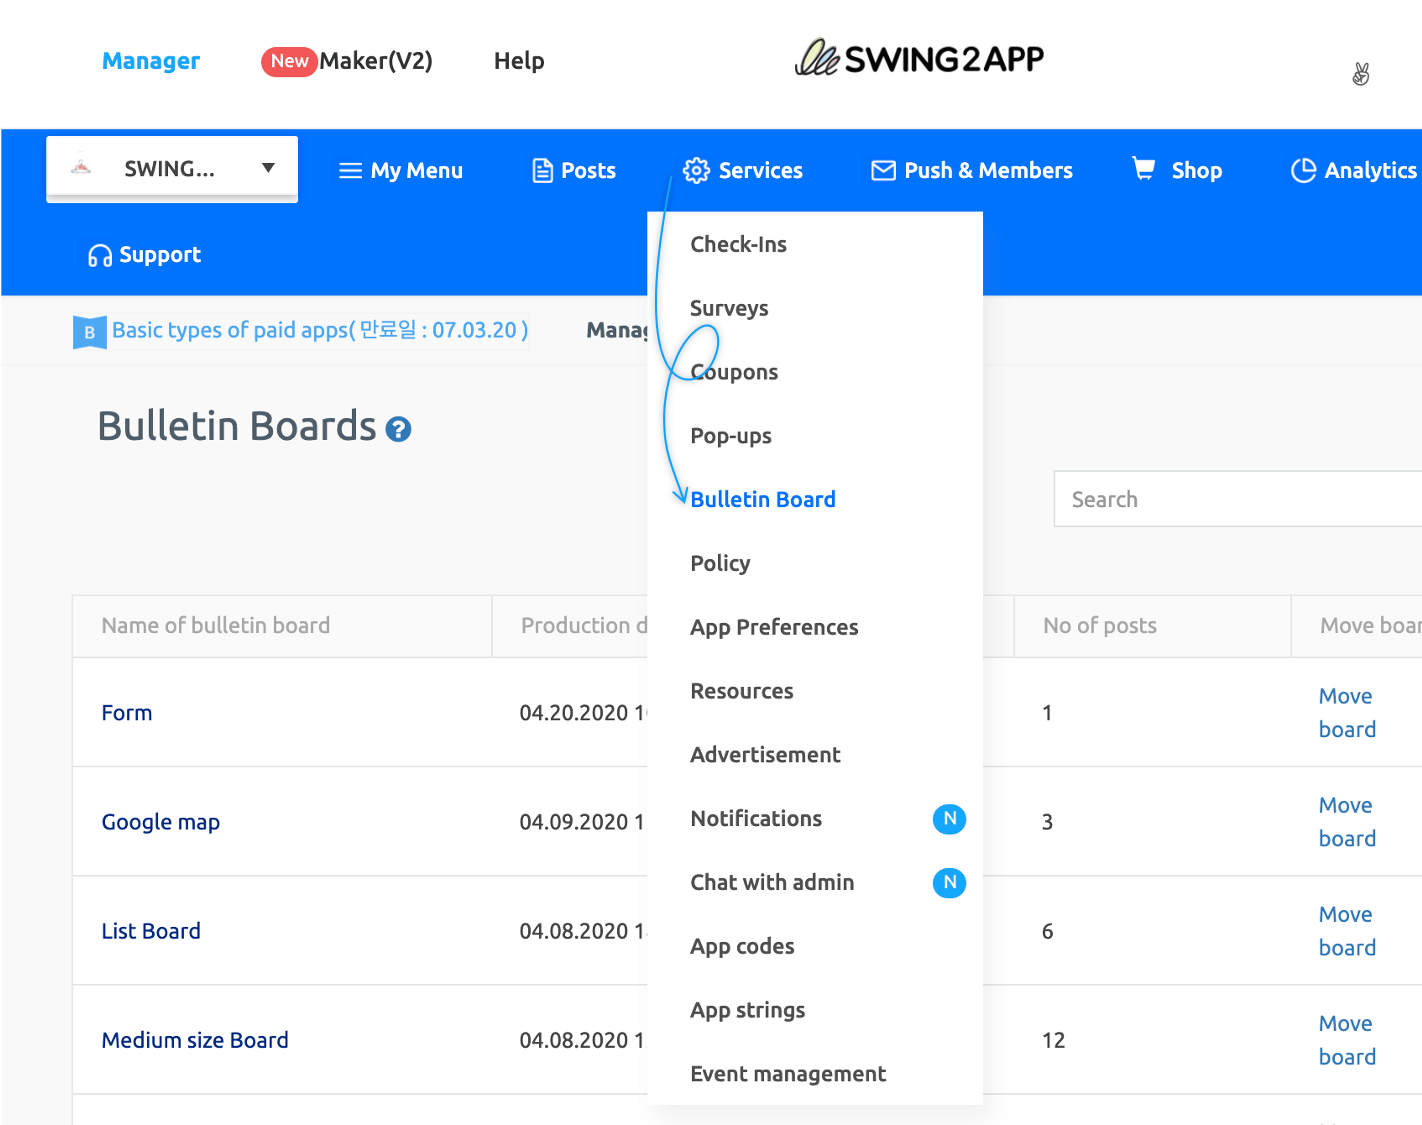Click the Analytics pie chart icon
Image resolution: width=1422 pixels, height=1125 pixels.
(x=1303, y=171)
